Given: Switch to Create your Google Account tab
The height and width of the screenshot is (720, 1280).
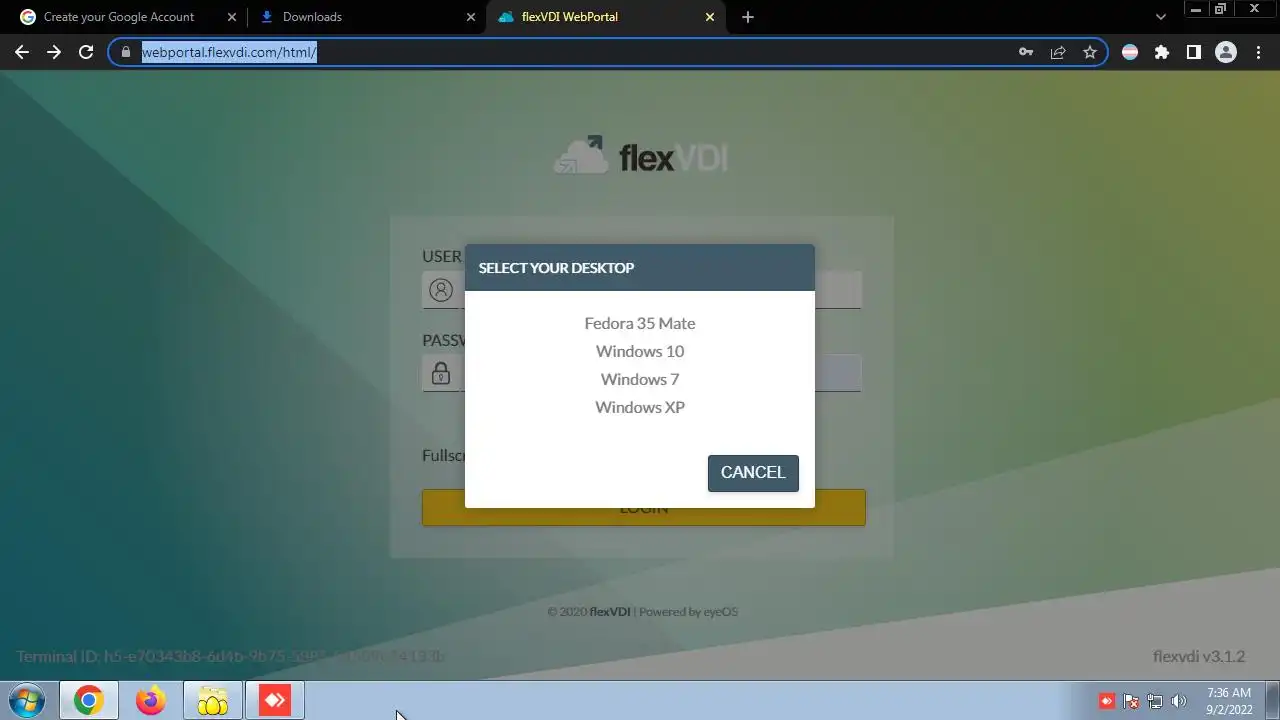Looking at the screenshot, I should [118, 17].
